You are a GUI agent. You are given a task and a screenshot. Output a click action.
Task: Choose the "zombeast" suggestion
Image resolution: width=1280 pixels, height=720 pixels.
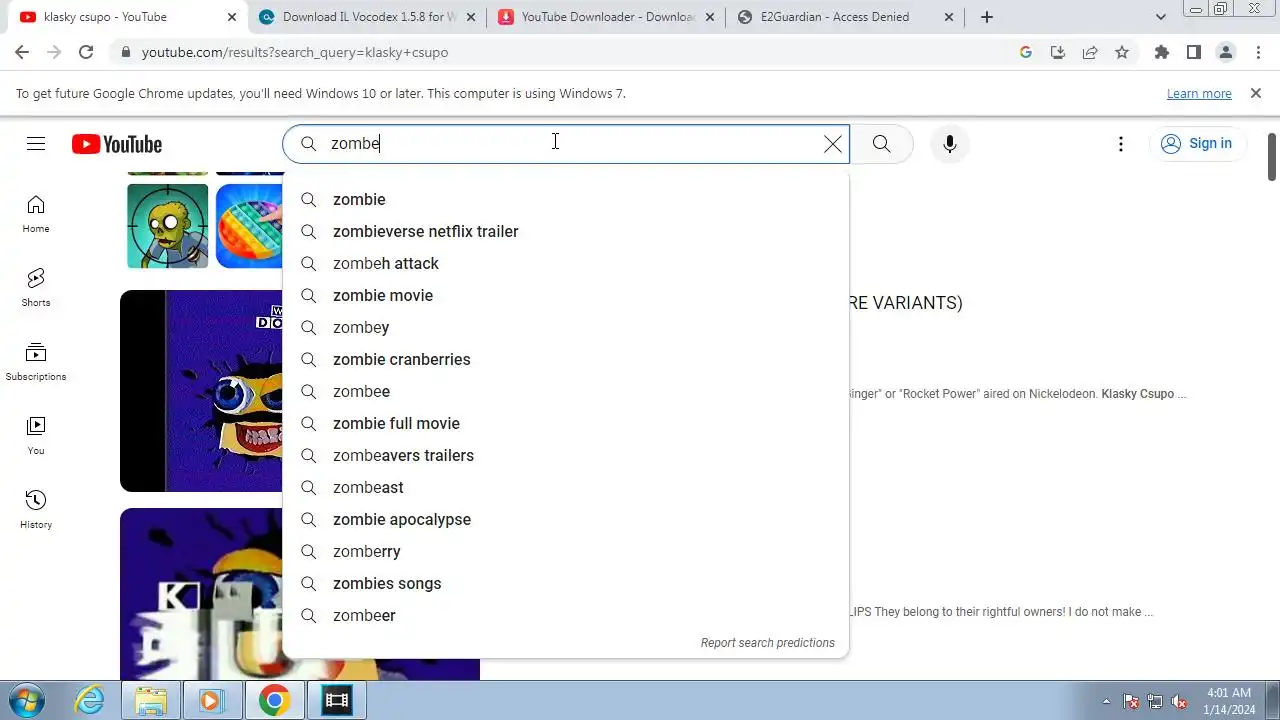point(566,488)
